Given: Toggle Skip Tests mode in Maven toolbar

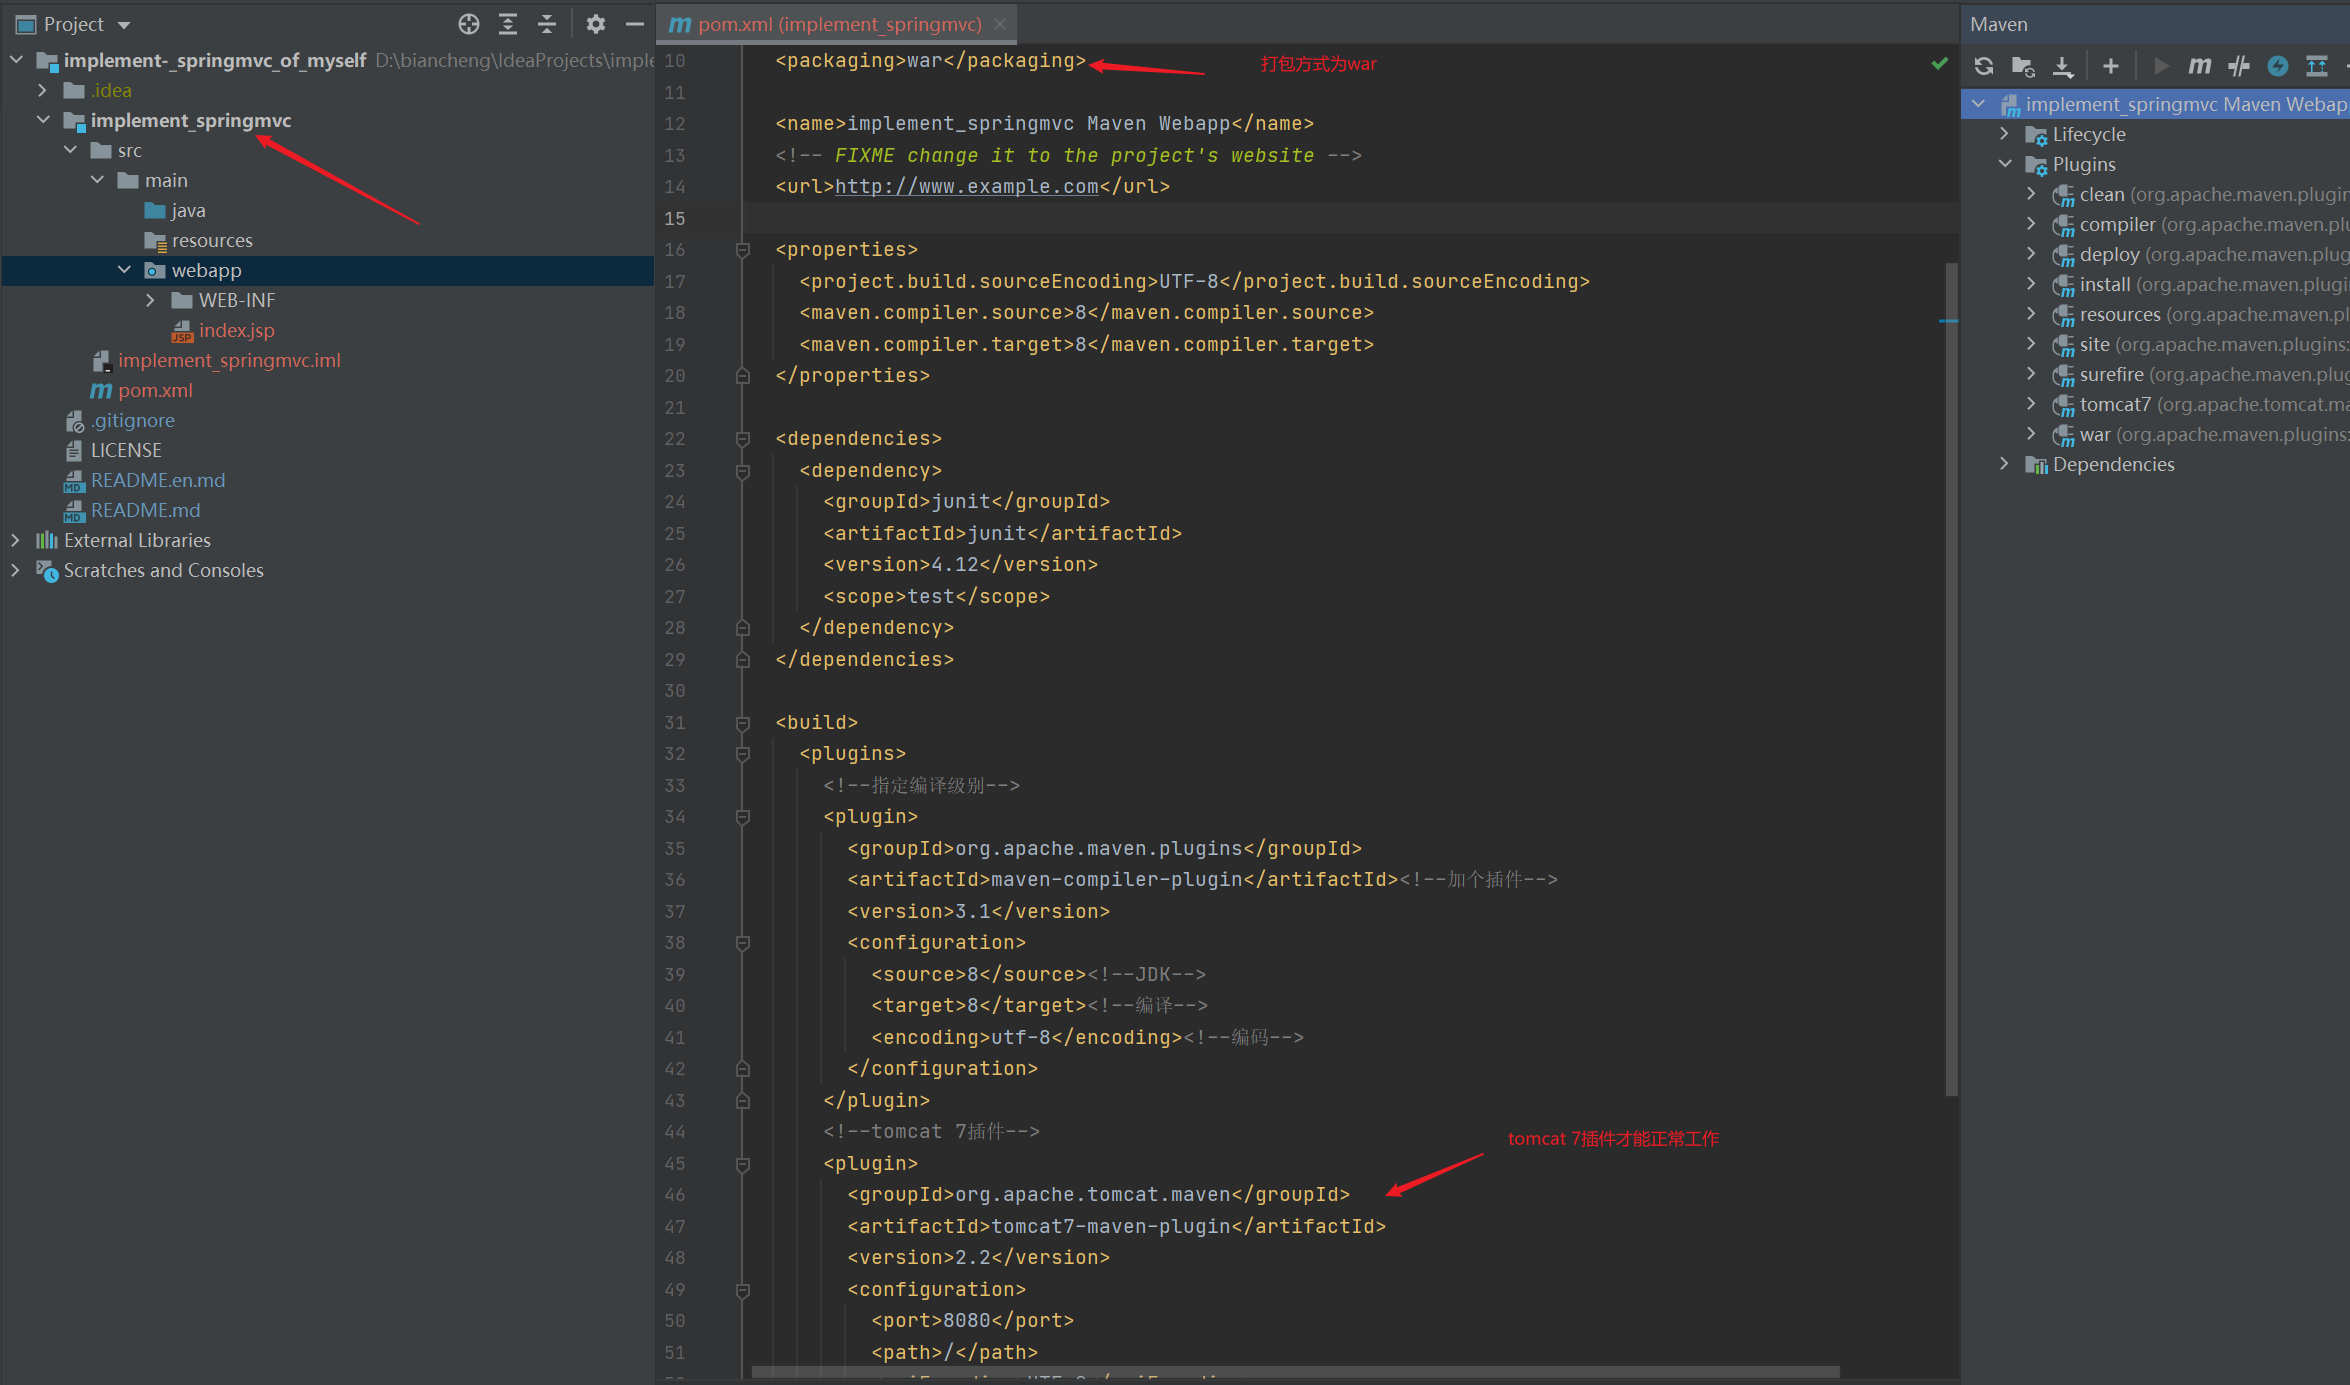Looking at the screenshot, I should coord(2239,66).
